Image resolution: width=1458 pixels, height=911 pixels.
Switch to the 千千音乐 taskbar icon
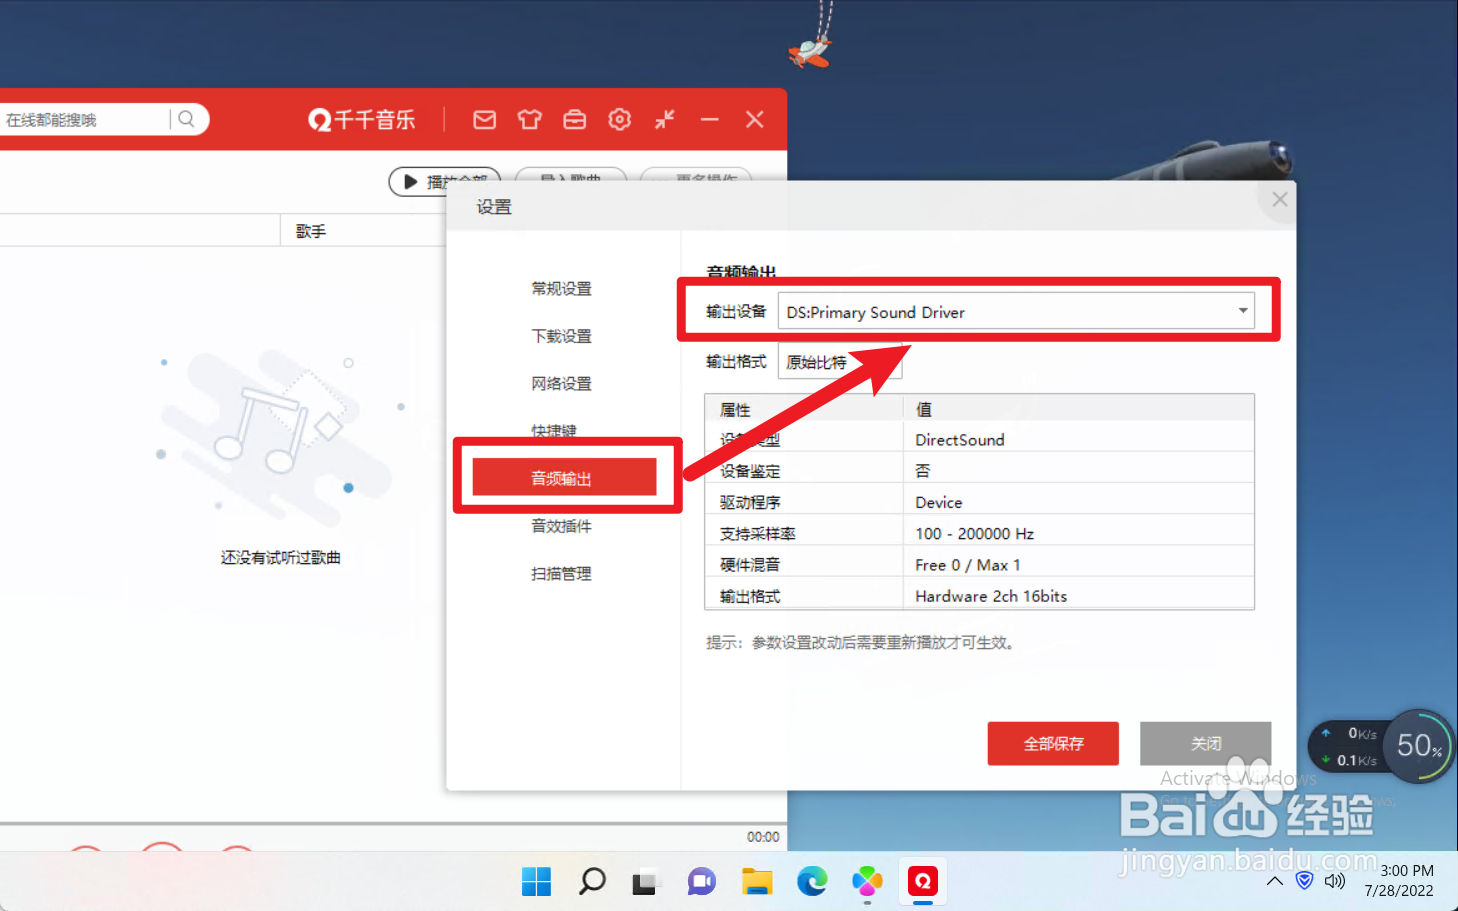(x=922, y=881)
